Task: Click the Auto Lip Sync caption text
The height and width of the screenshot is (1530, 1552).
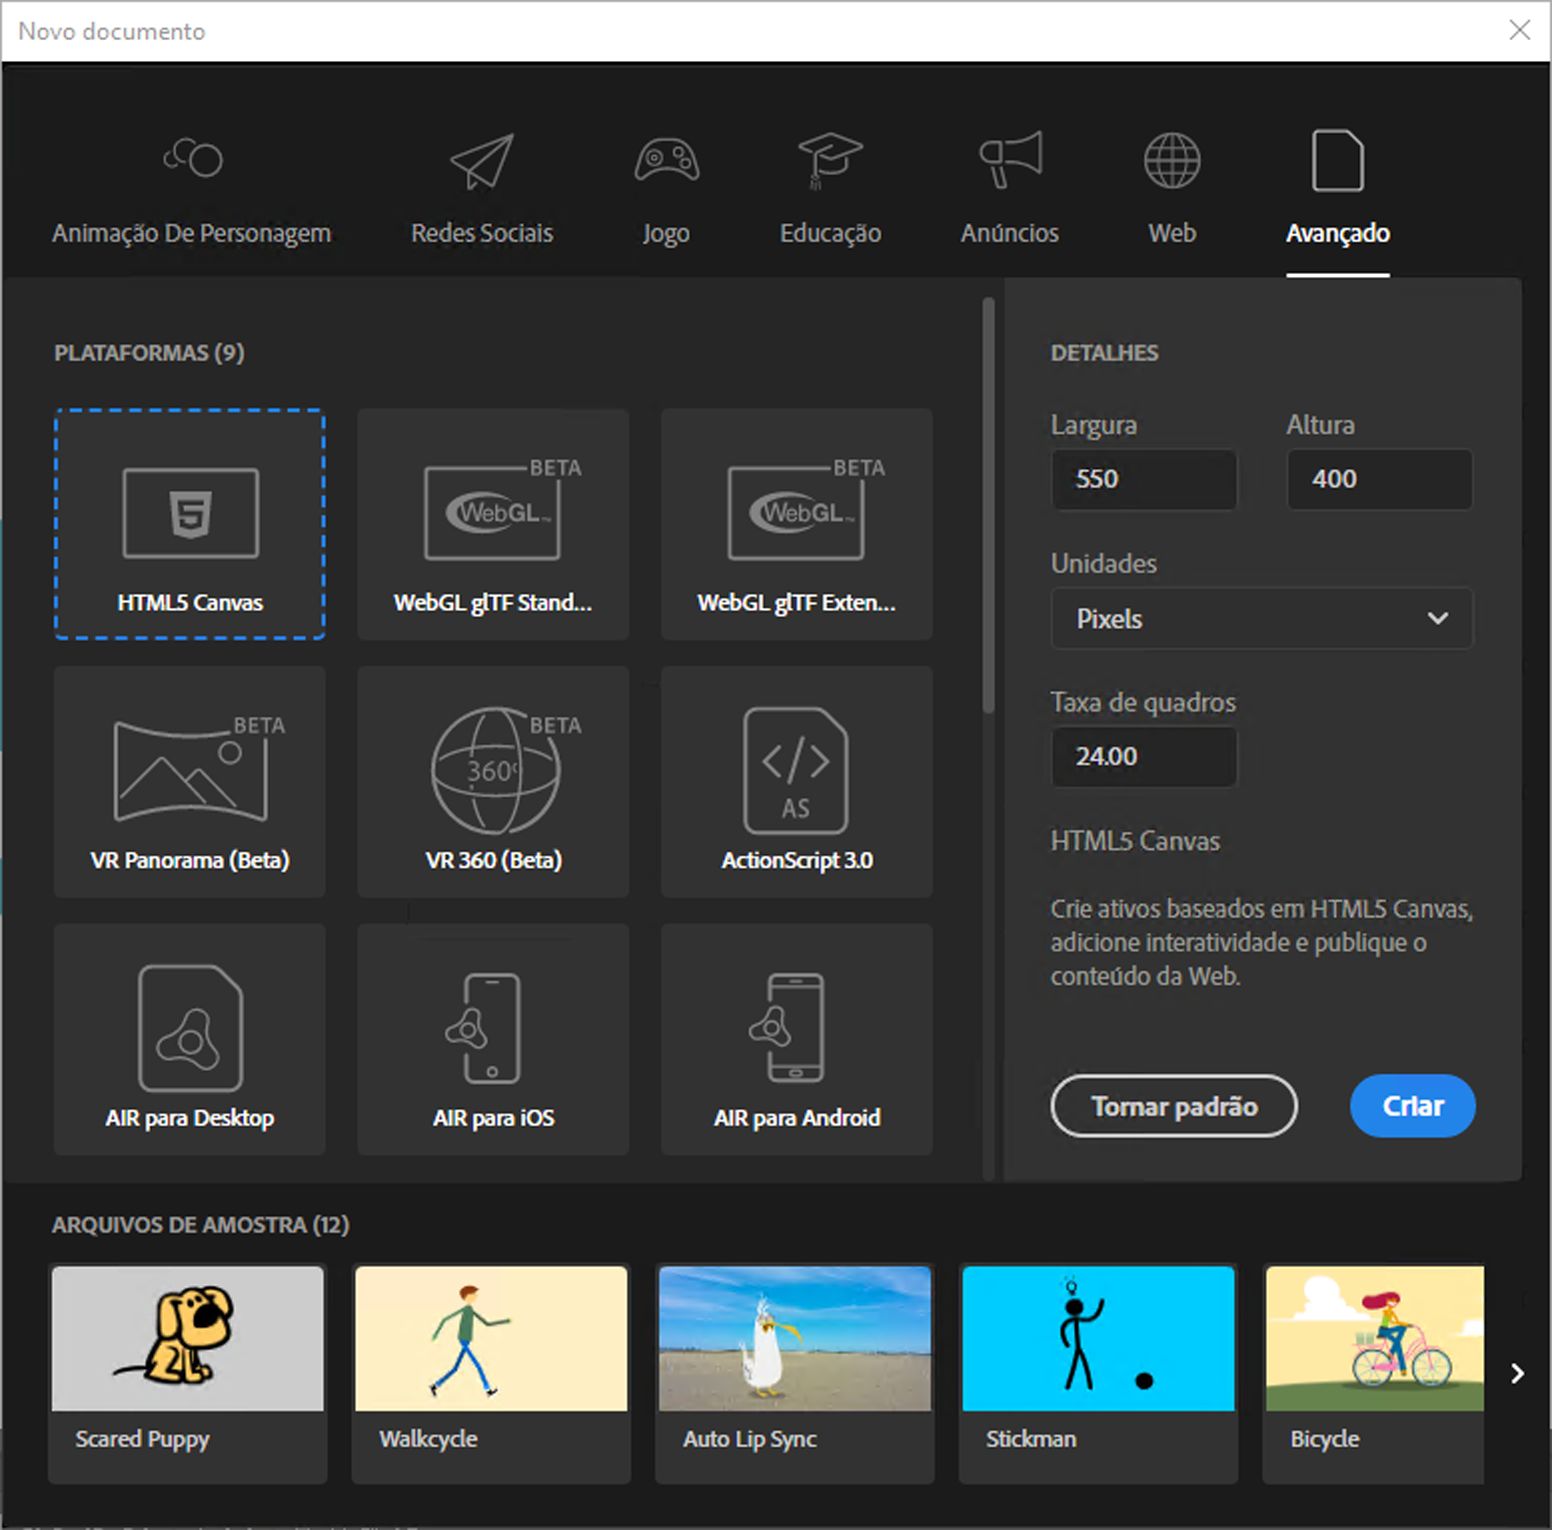Action: (x=750, y=1439)
